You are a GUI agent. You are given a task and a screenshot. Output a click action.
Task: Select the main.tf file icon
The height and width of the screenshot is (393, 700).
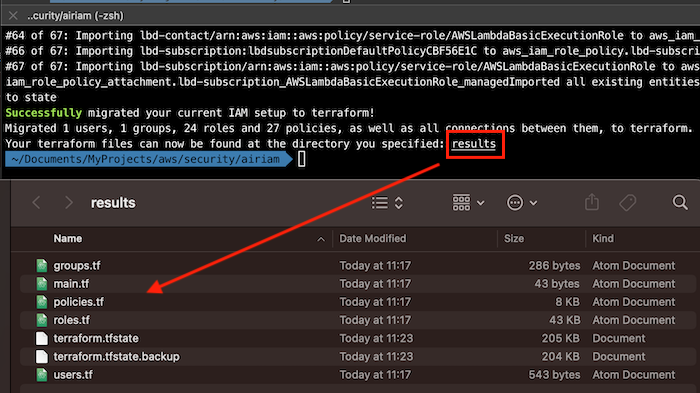coord(42,284)
